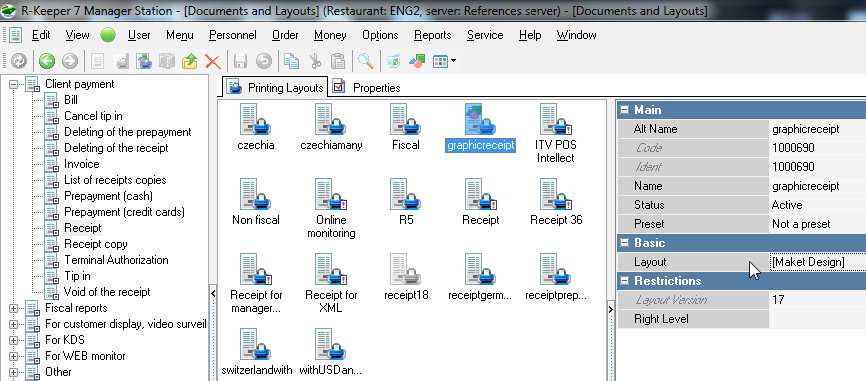Click splitter arrow beside properties panel
866x381 pixels.
610,309
